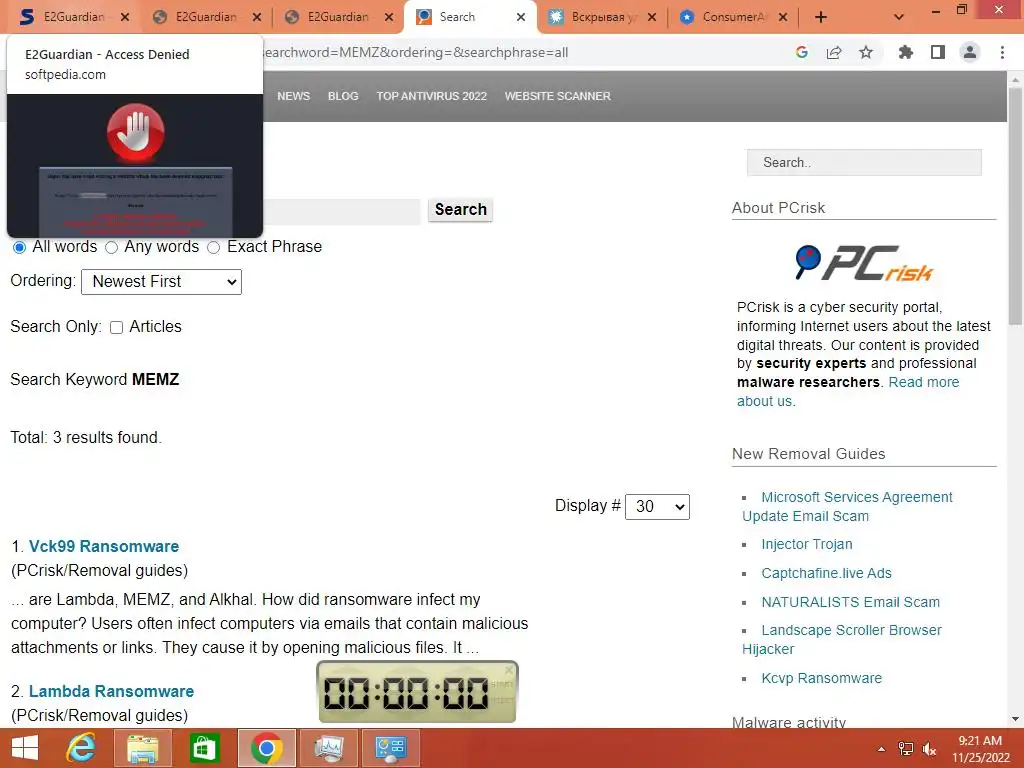This screenshot has height=768, width=1024.
Task: Open the Vck99 Ransomware result
Action: (104, 546)
